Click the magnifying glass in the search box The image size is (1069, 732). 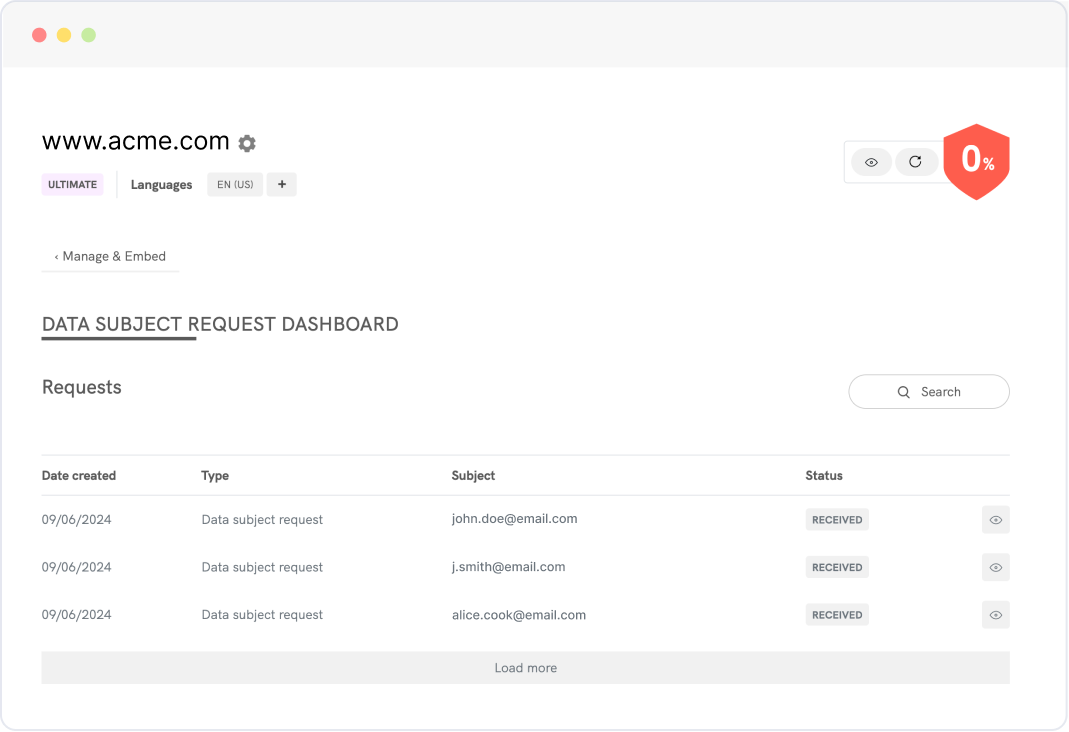[904, 392]
